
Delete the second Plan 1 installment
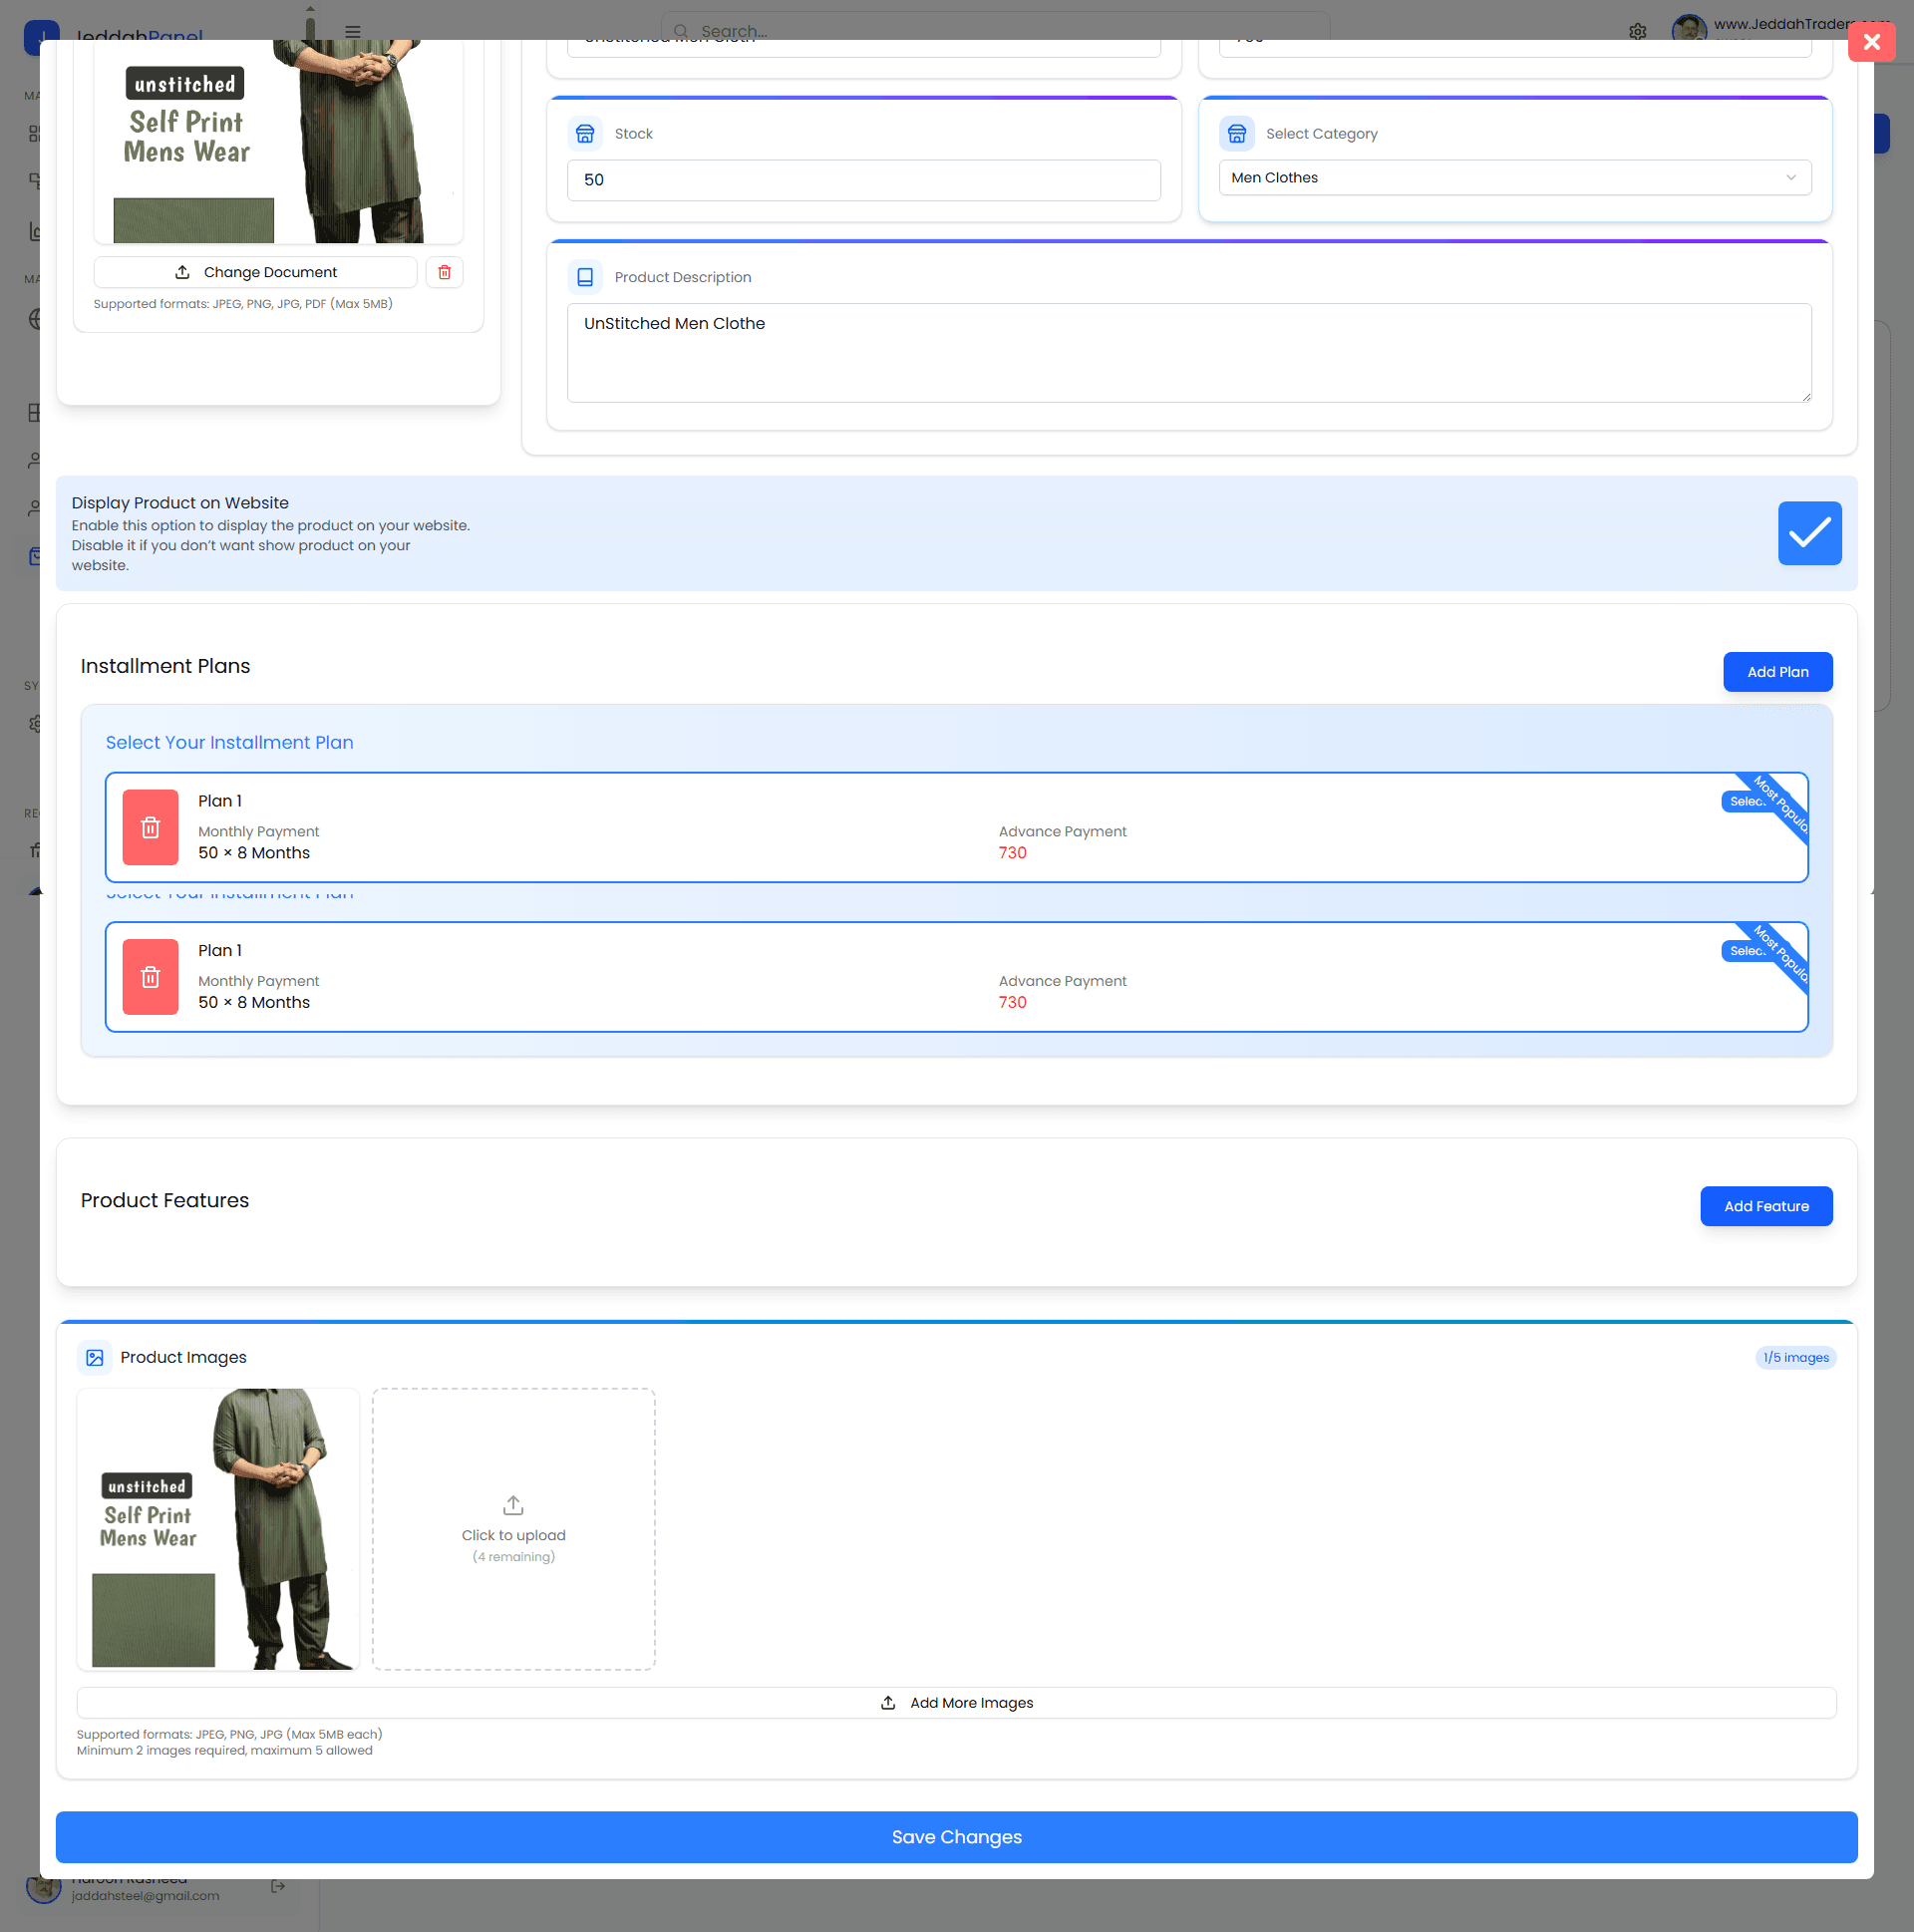(x=150, y=977)
